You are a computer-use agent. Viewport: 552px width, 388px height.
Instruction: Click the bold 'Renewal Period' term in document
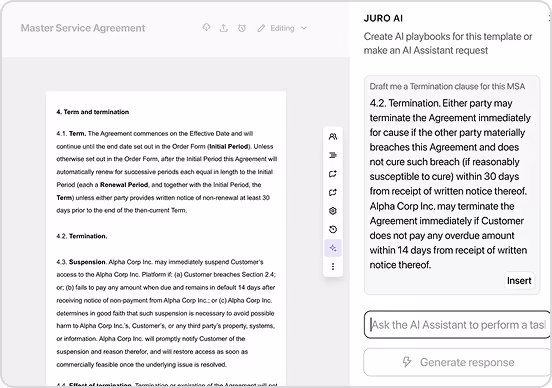pos(124,185)
